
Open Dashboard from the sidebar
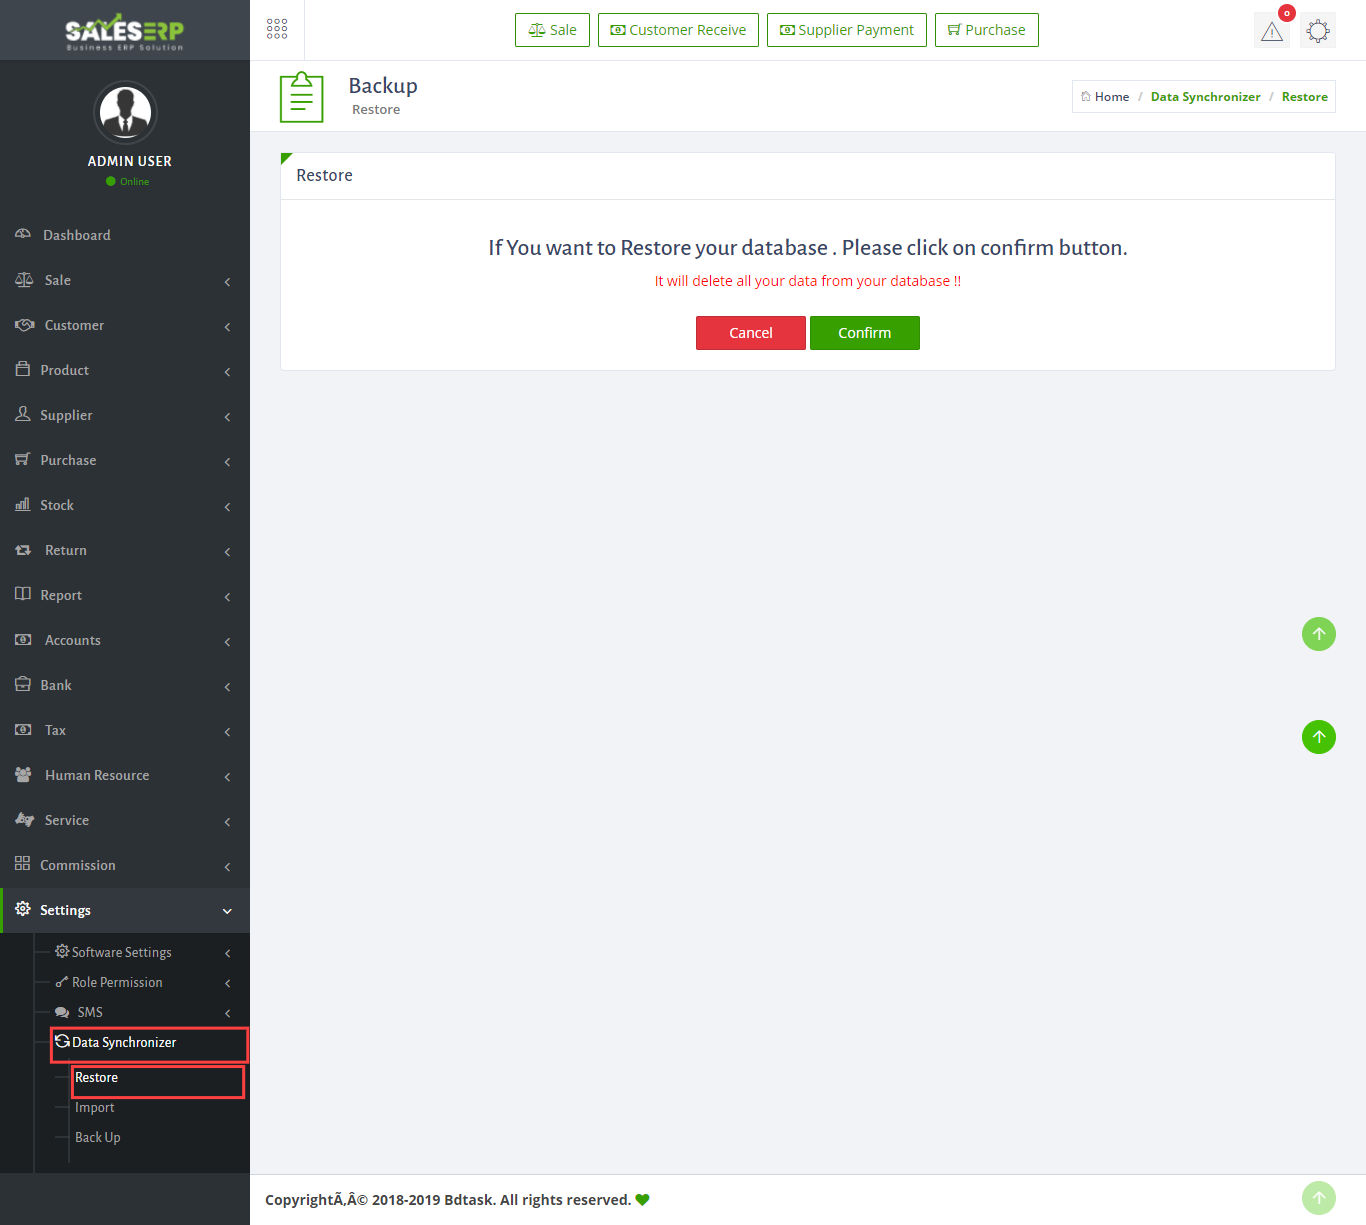coord(77,235)
